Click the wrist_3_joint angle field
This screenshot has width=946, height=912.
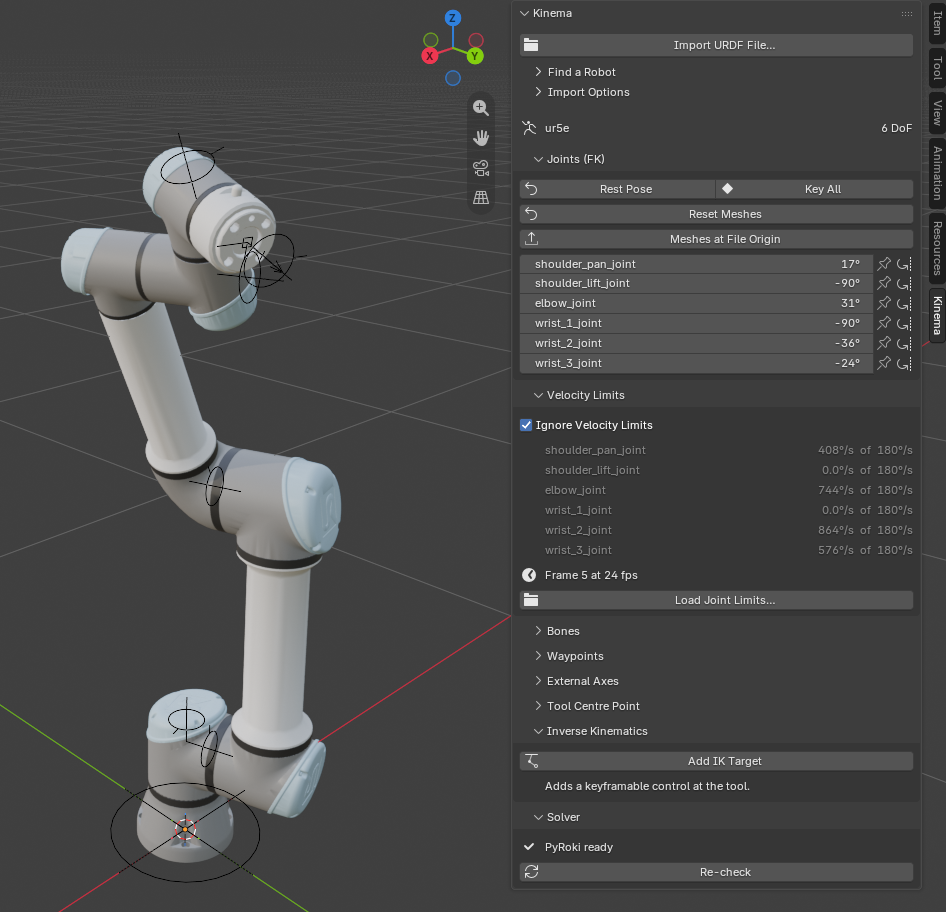click(x=696, y=363)
